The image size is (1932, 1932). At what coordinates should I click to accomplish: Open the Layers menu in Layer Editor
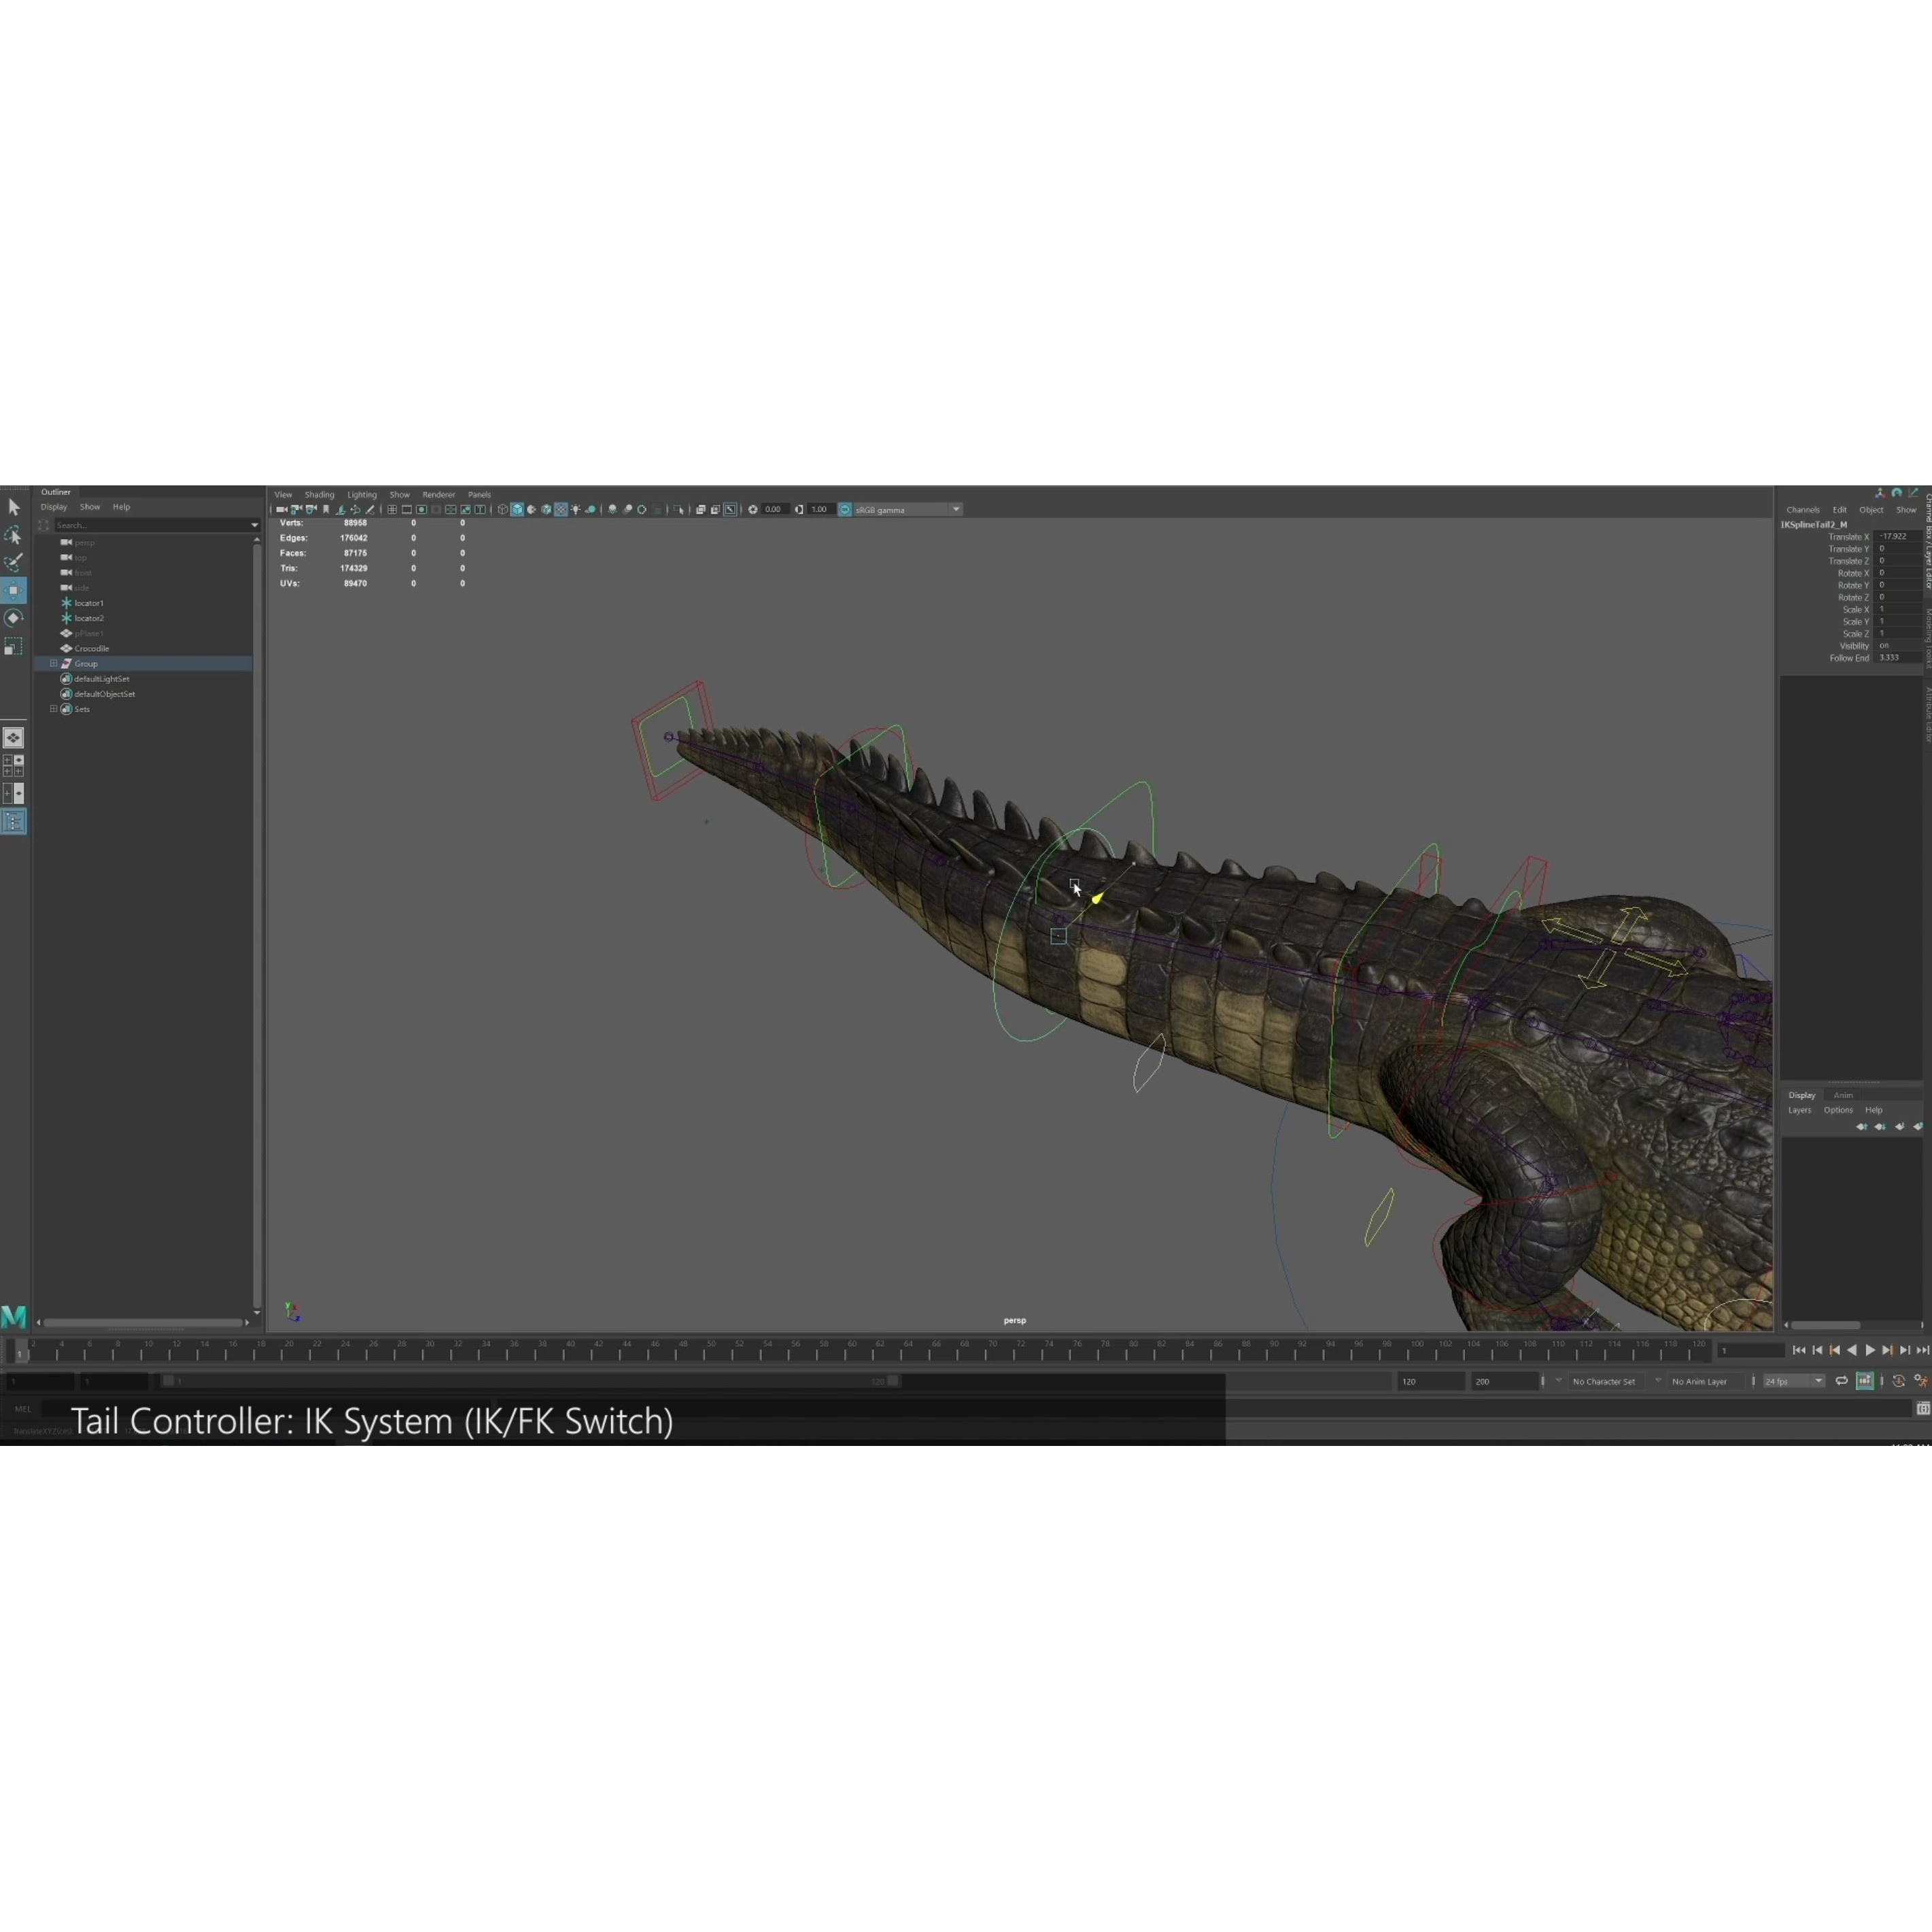1800,1110
